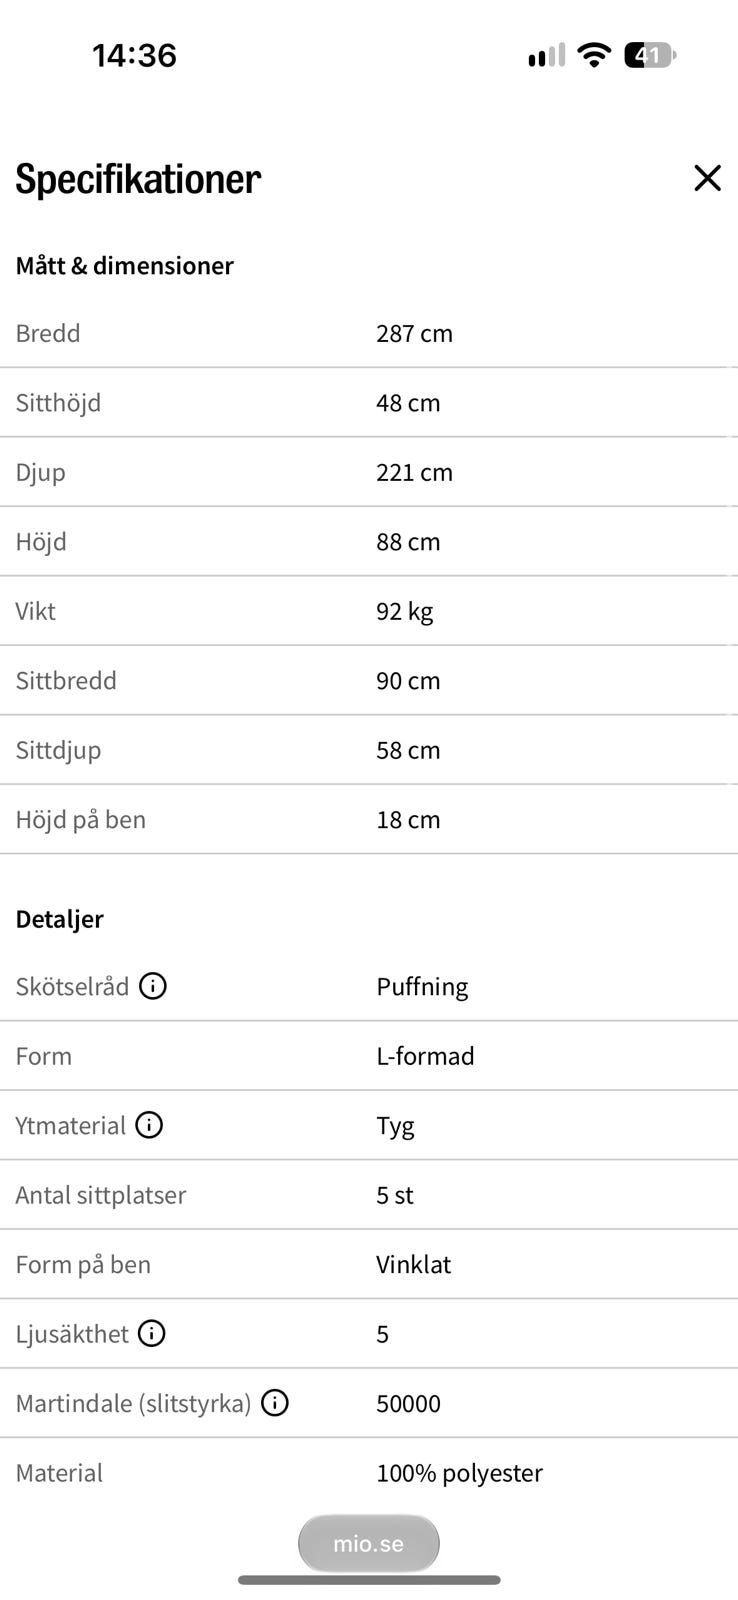Open info icon next to Ljusäkthet
This screenshot has height=1600, width=738.
point(151,1333)
